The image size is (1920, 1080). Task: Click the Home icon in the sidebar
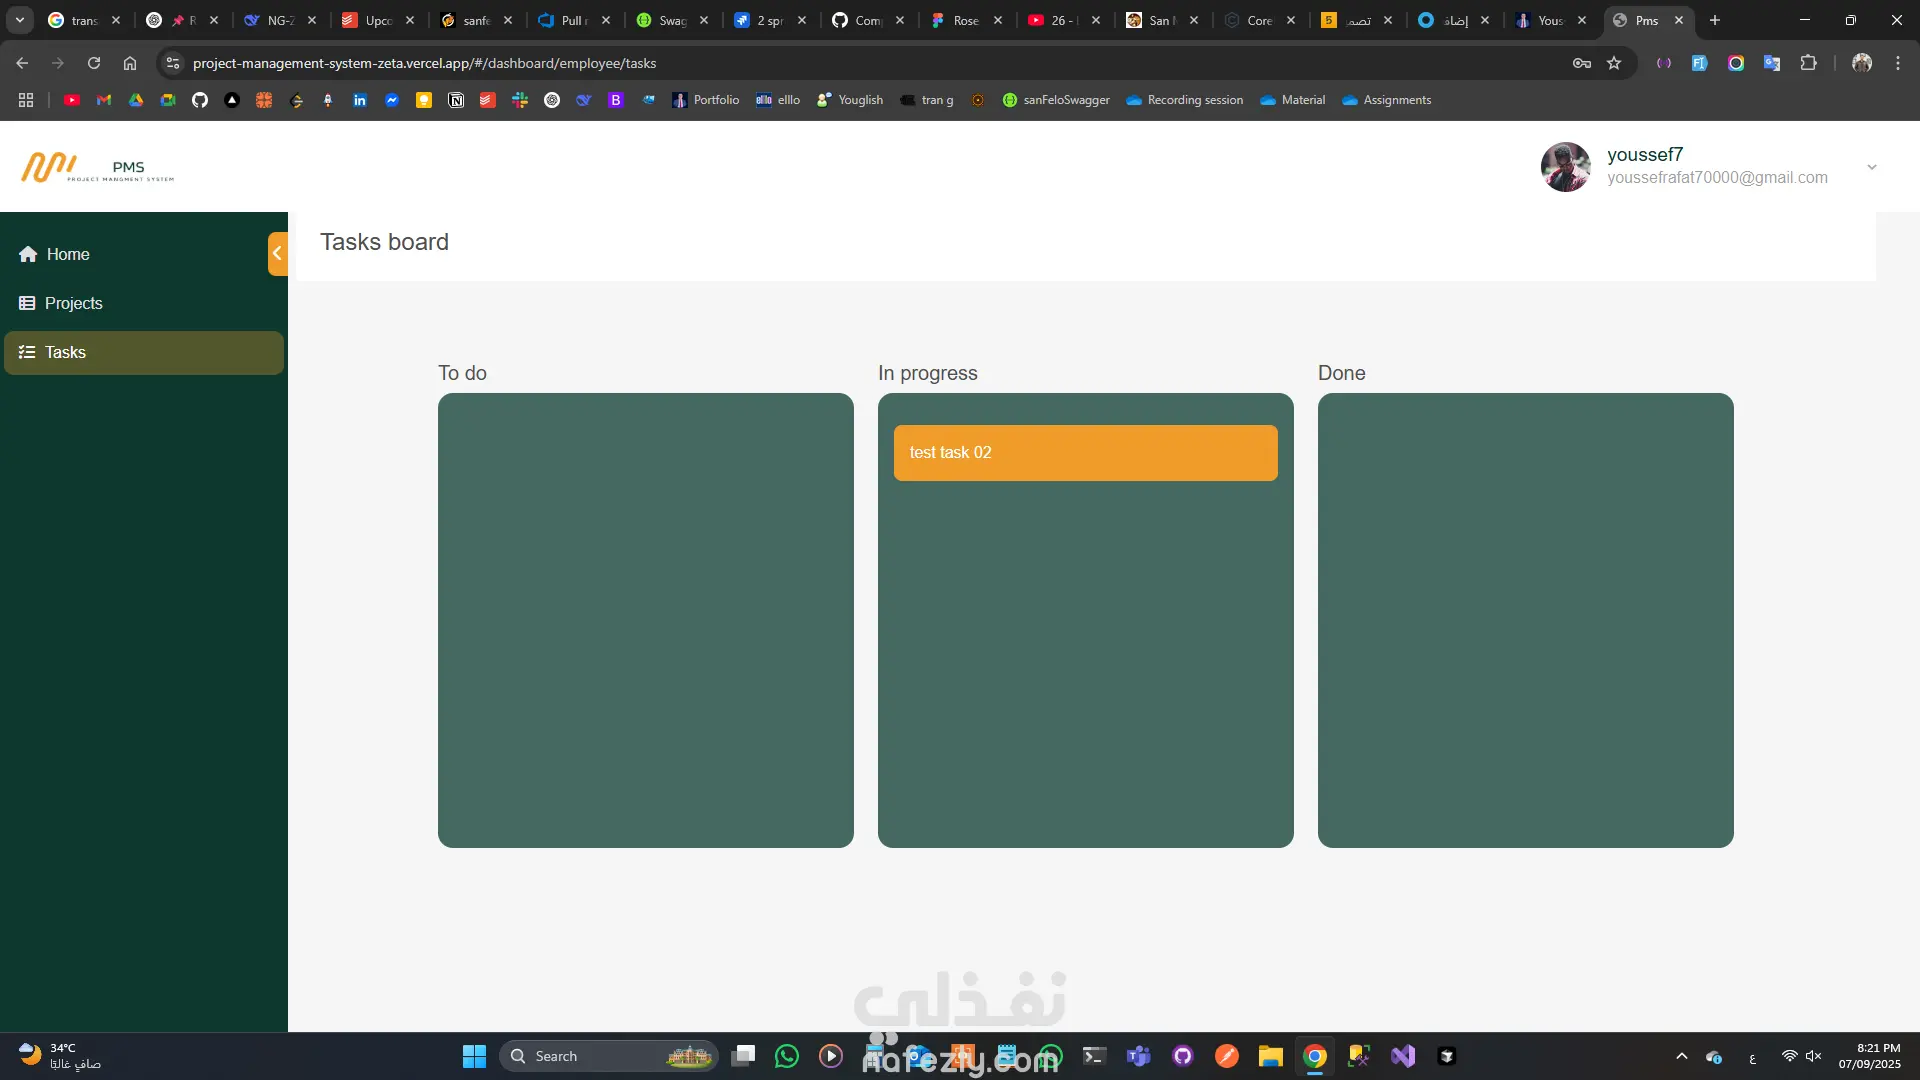[28, 254]
